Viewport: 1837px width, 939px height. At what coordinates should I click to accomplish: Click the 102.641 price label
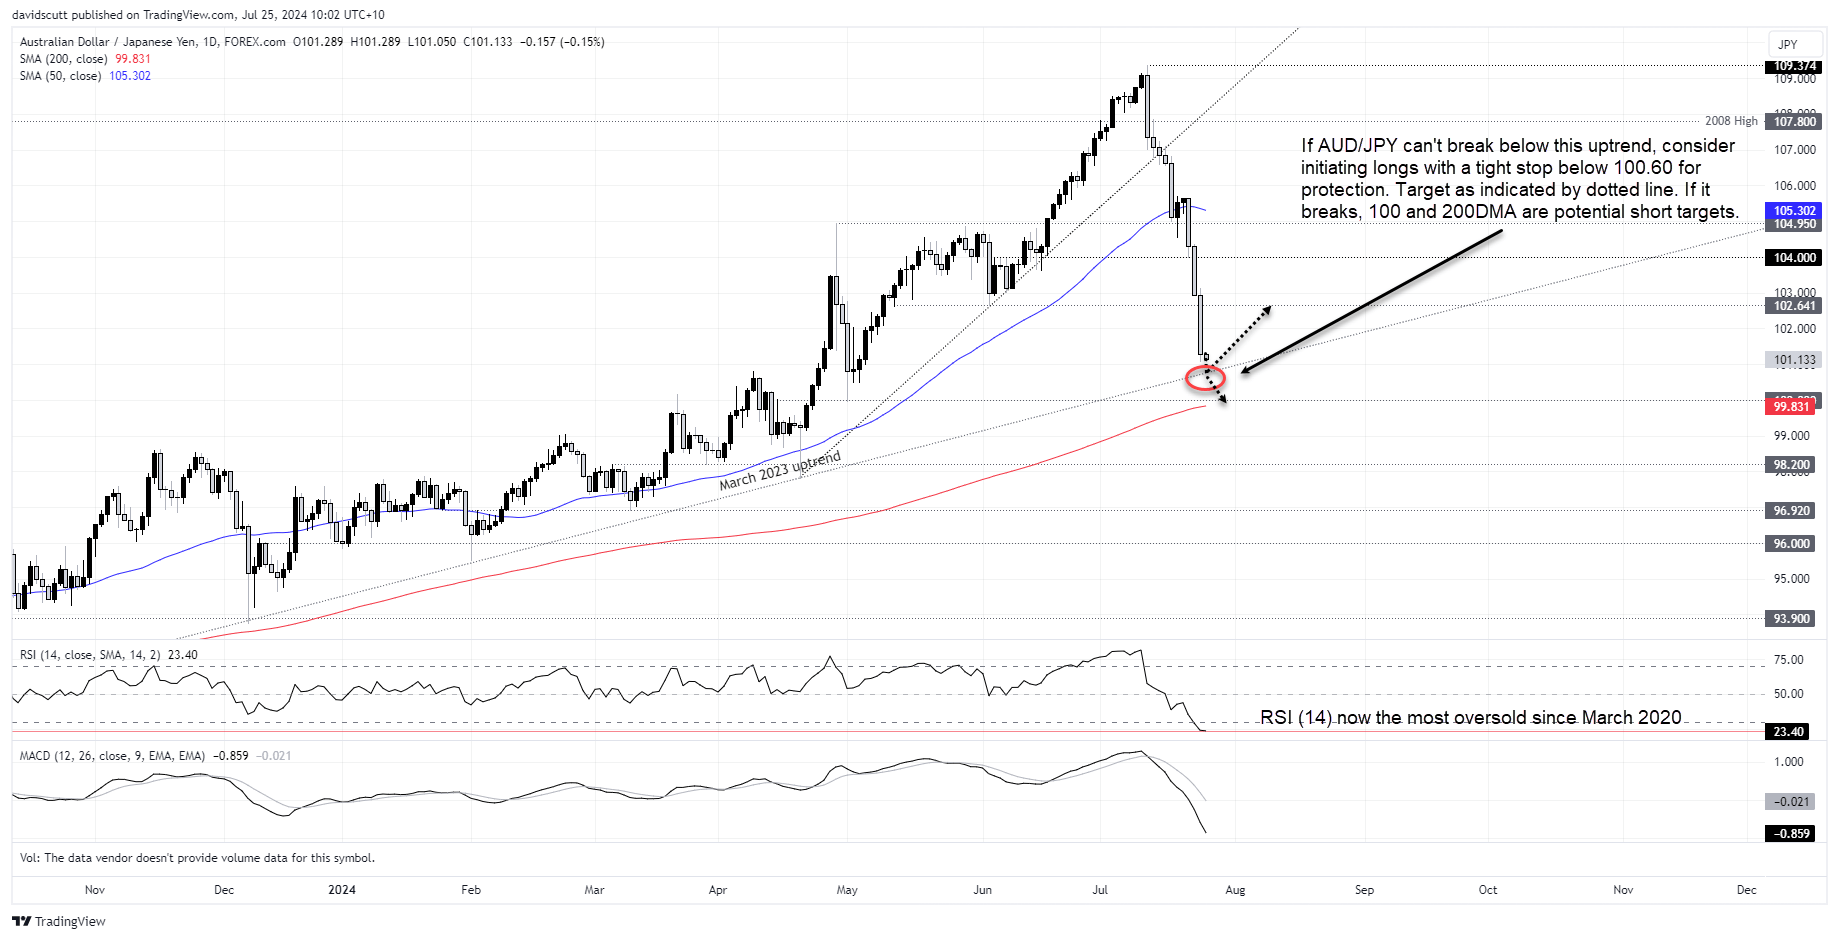pyautogui.click(x=1794, y=306)
